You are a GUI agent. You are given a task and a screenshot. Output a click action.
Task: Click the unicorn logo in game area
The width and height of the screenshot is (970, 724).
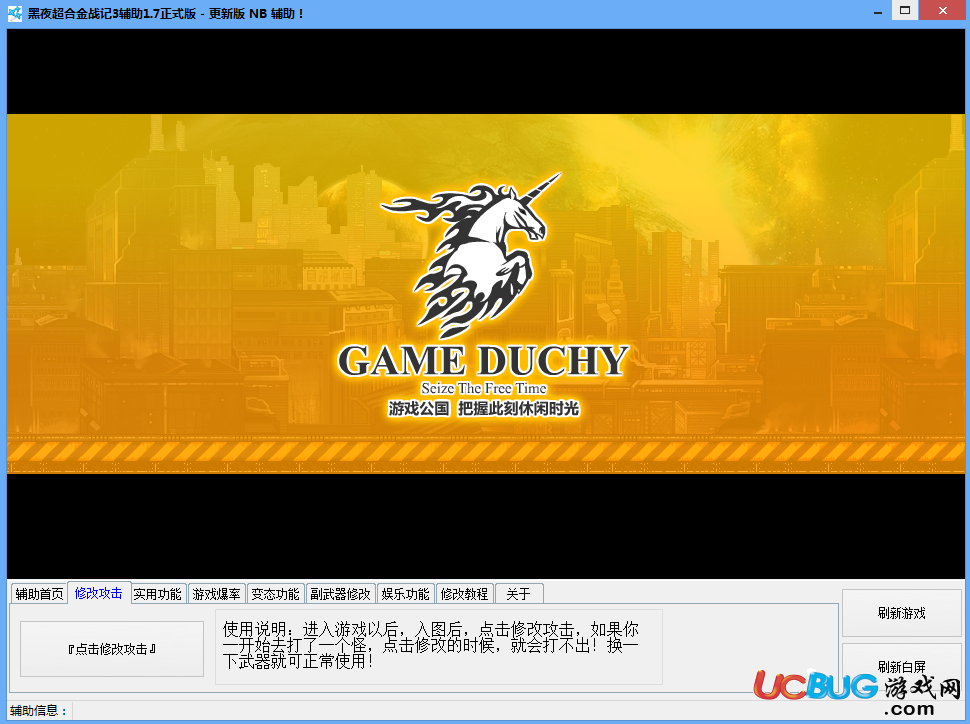point(471,254)
